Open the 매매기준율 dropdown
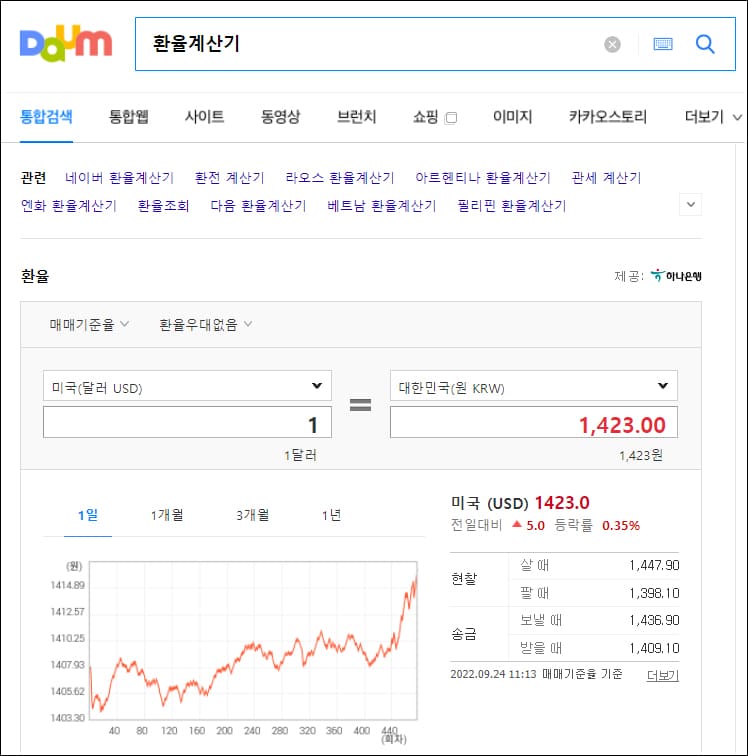The image size is (748, 756). click(89, 324)
